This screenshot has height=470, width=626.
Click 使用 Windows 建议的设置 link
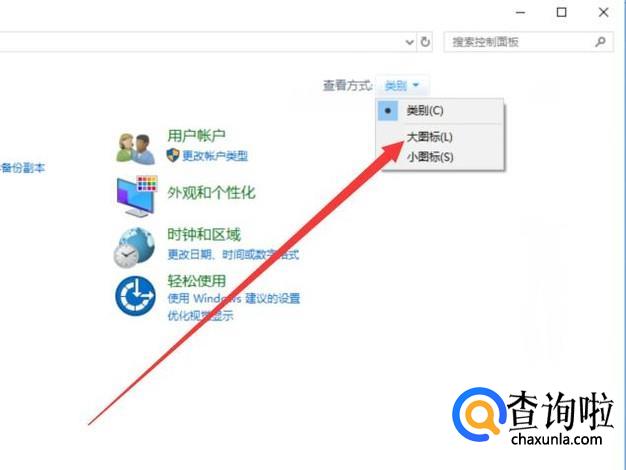(x=234, y=298)
